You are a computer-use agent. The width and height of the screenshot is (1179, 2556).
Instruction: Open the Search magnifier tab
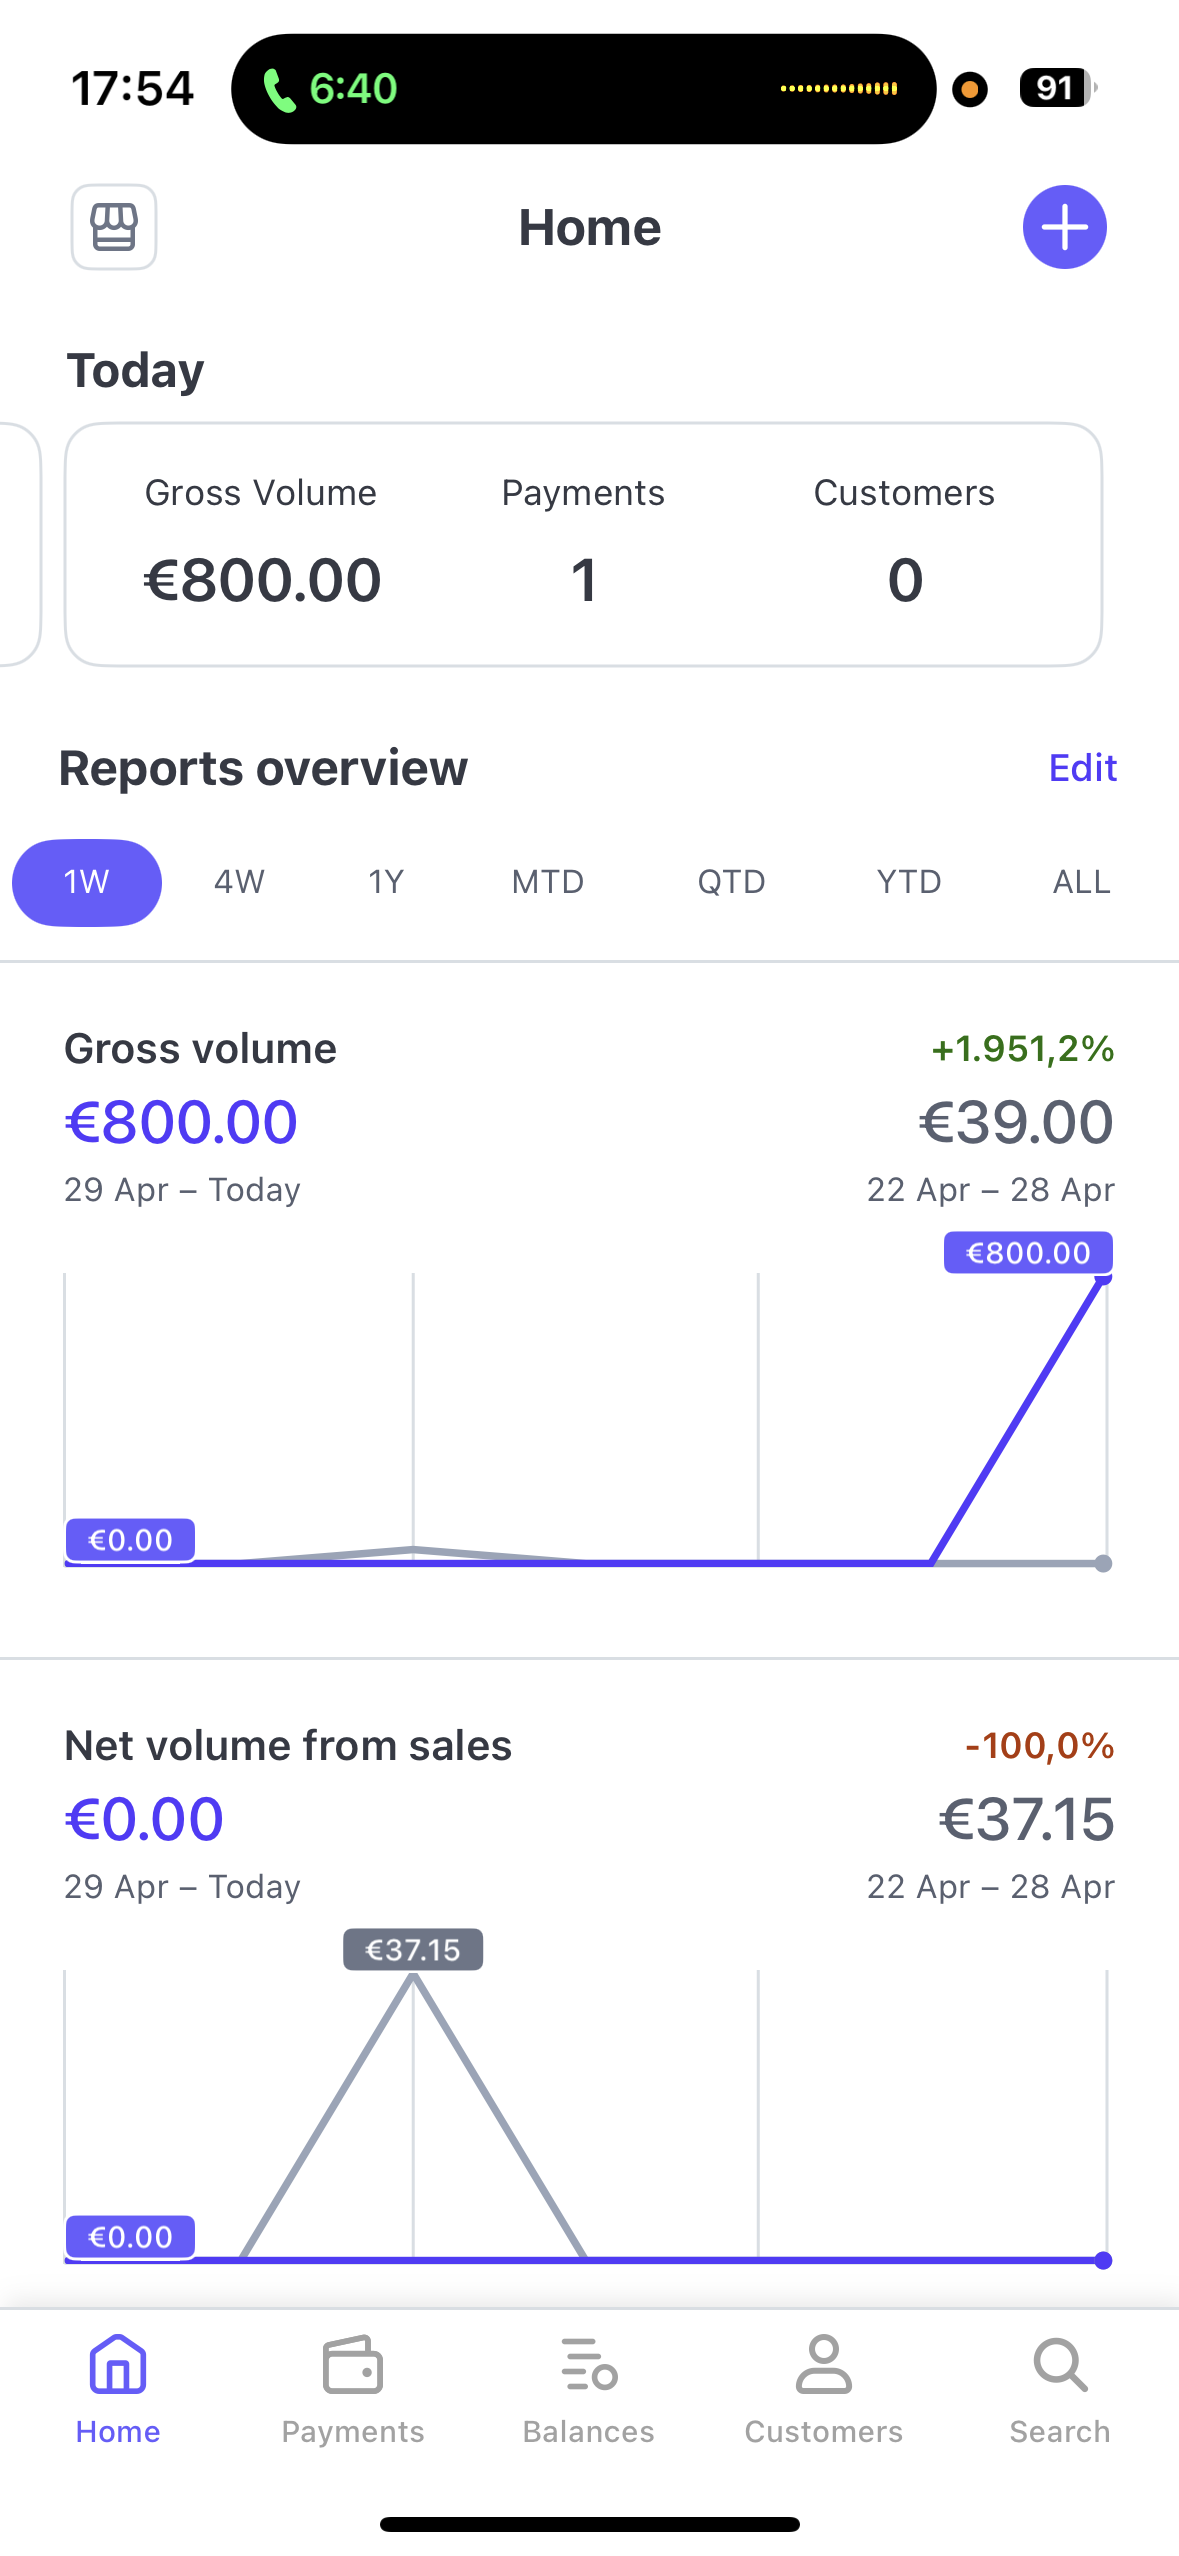(x=1059, y=2366)
